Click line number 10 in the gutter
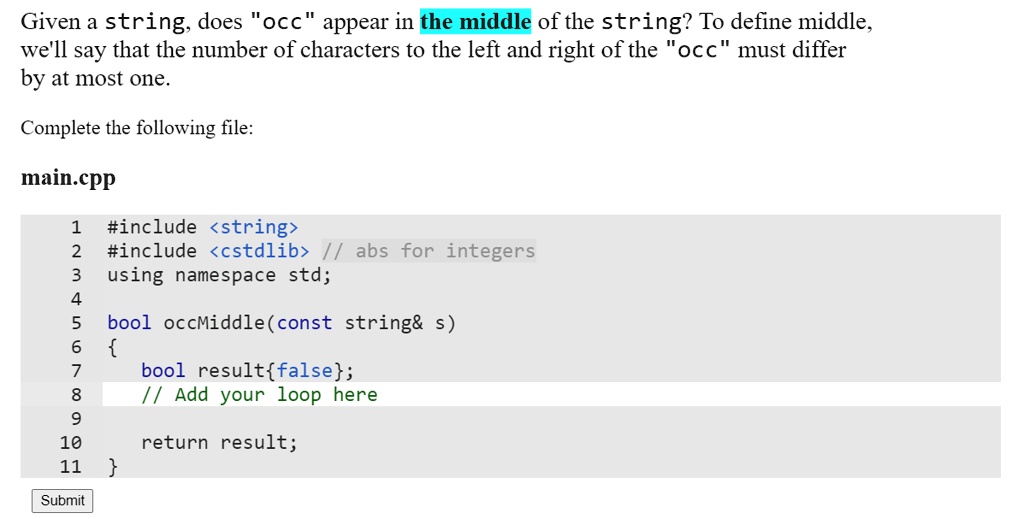The height and width of the screenshot is (519, 1024). coord(71,443)
